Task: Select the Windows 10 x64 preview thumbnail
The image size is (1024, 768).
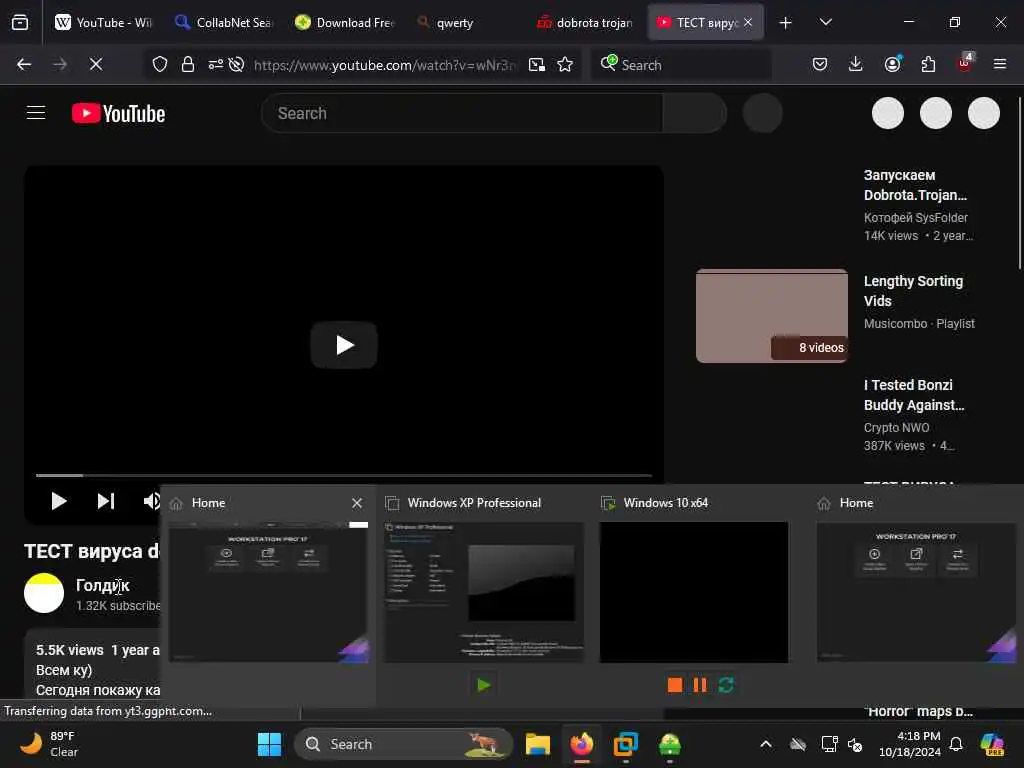Action: pos(694,592)
